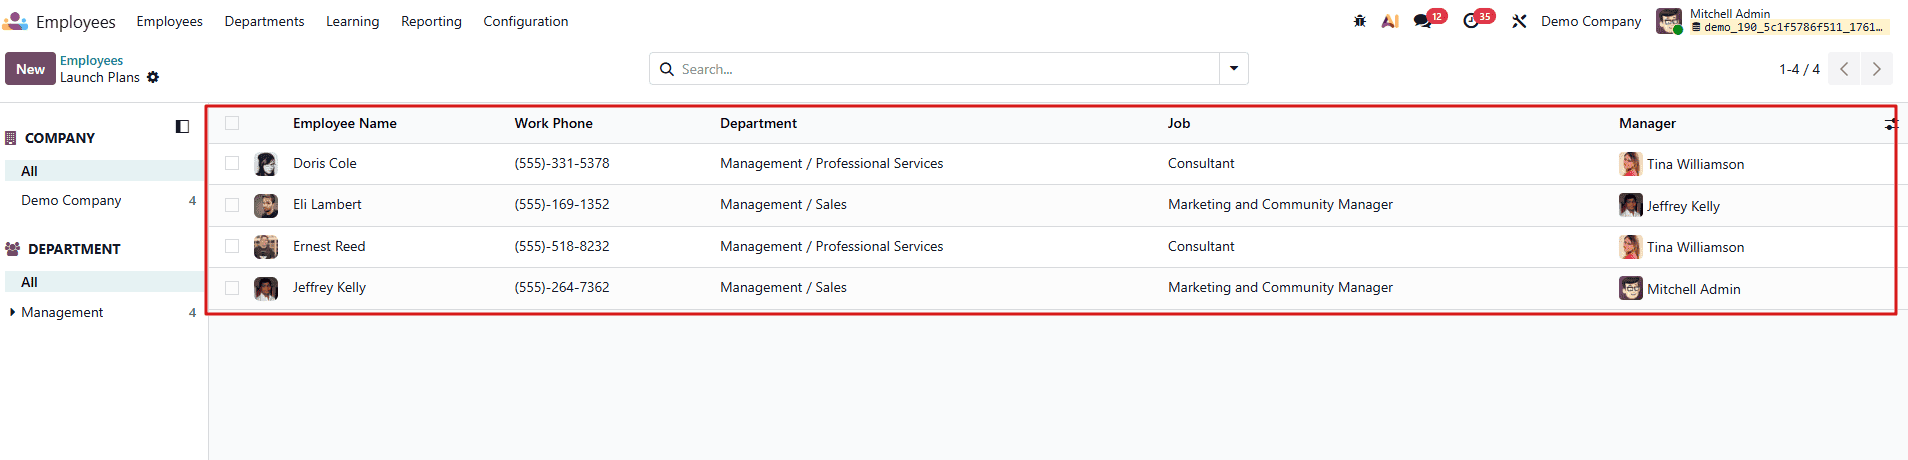
Task: Go to the previous page arrow
Action: (1844, 69)
